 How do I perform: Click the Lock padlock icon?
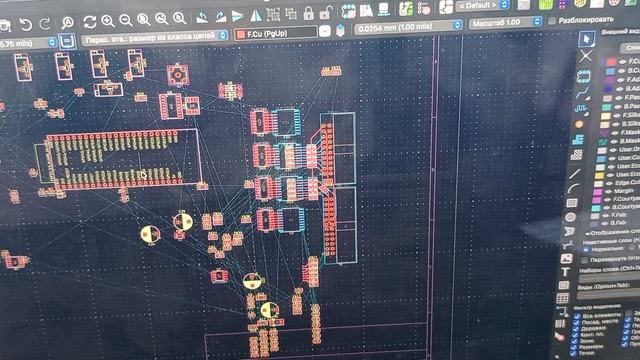(309, 13)
